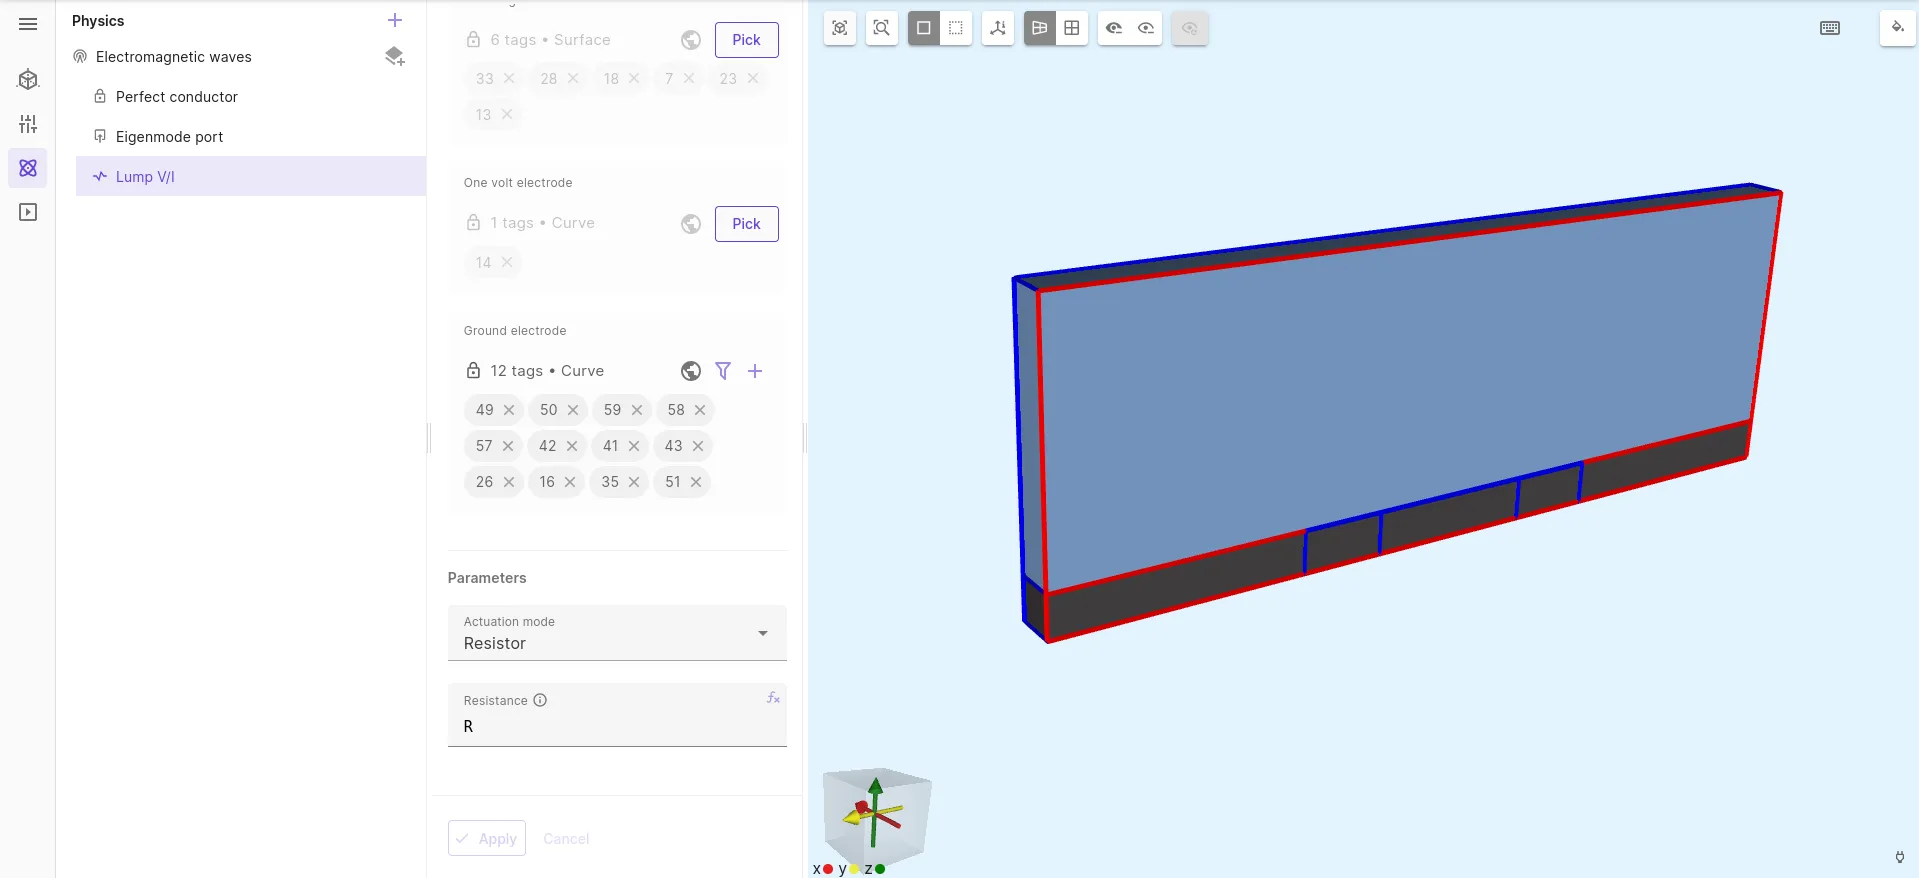Viewport: 1919px width, 878px height.
Task: Switch to the four-pane grid view
Action: click(1072, 28)
